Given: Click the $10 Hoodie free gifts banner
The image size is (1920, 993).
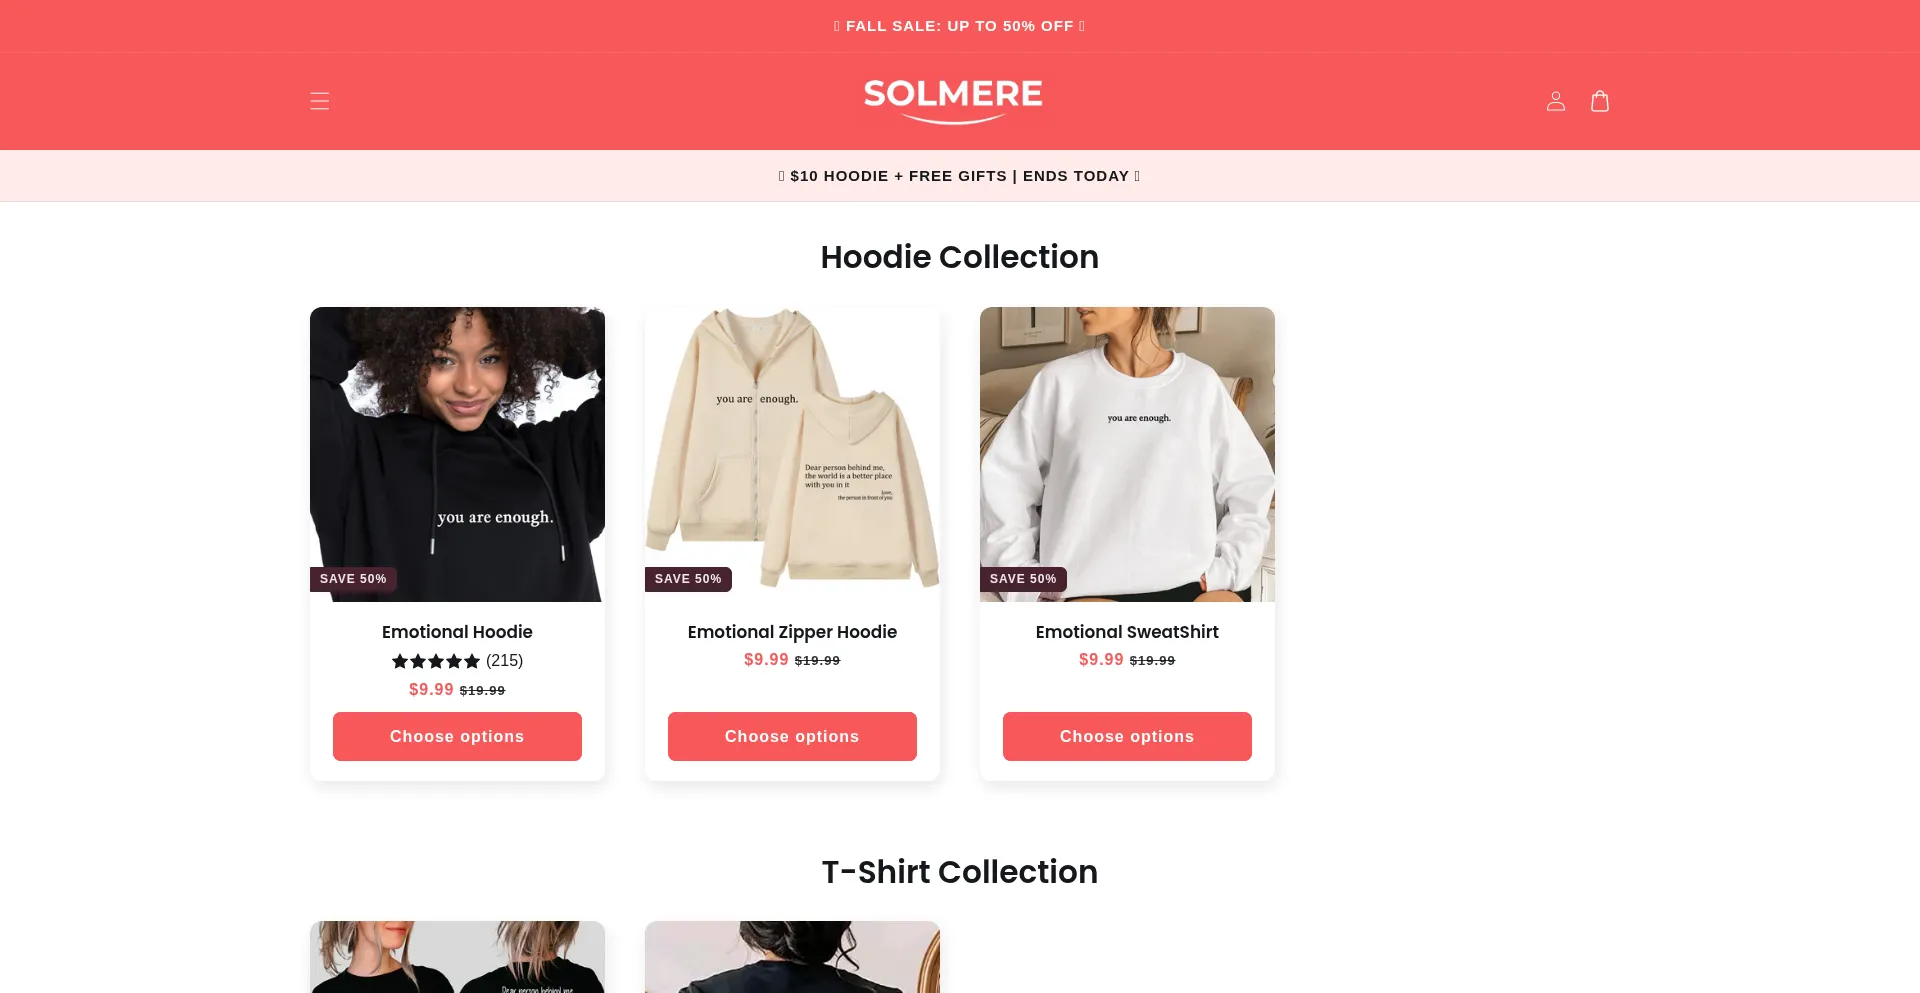Looking at the screenshot, I should 960,176.
